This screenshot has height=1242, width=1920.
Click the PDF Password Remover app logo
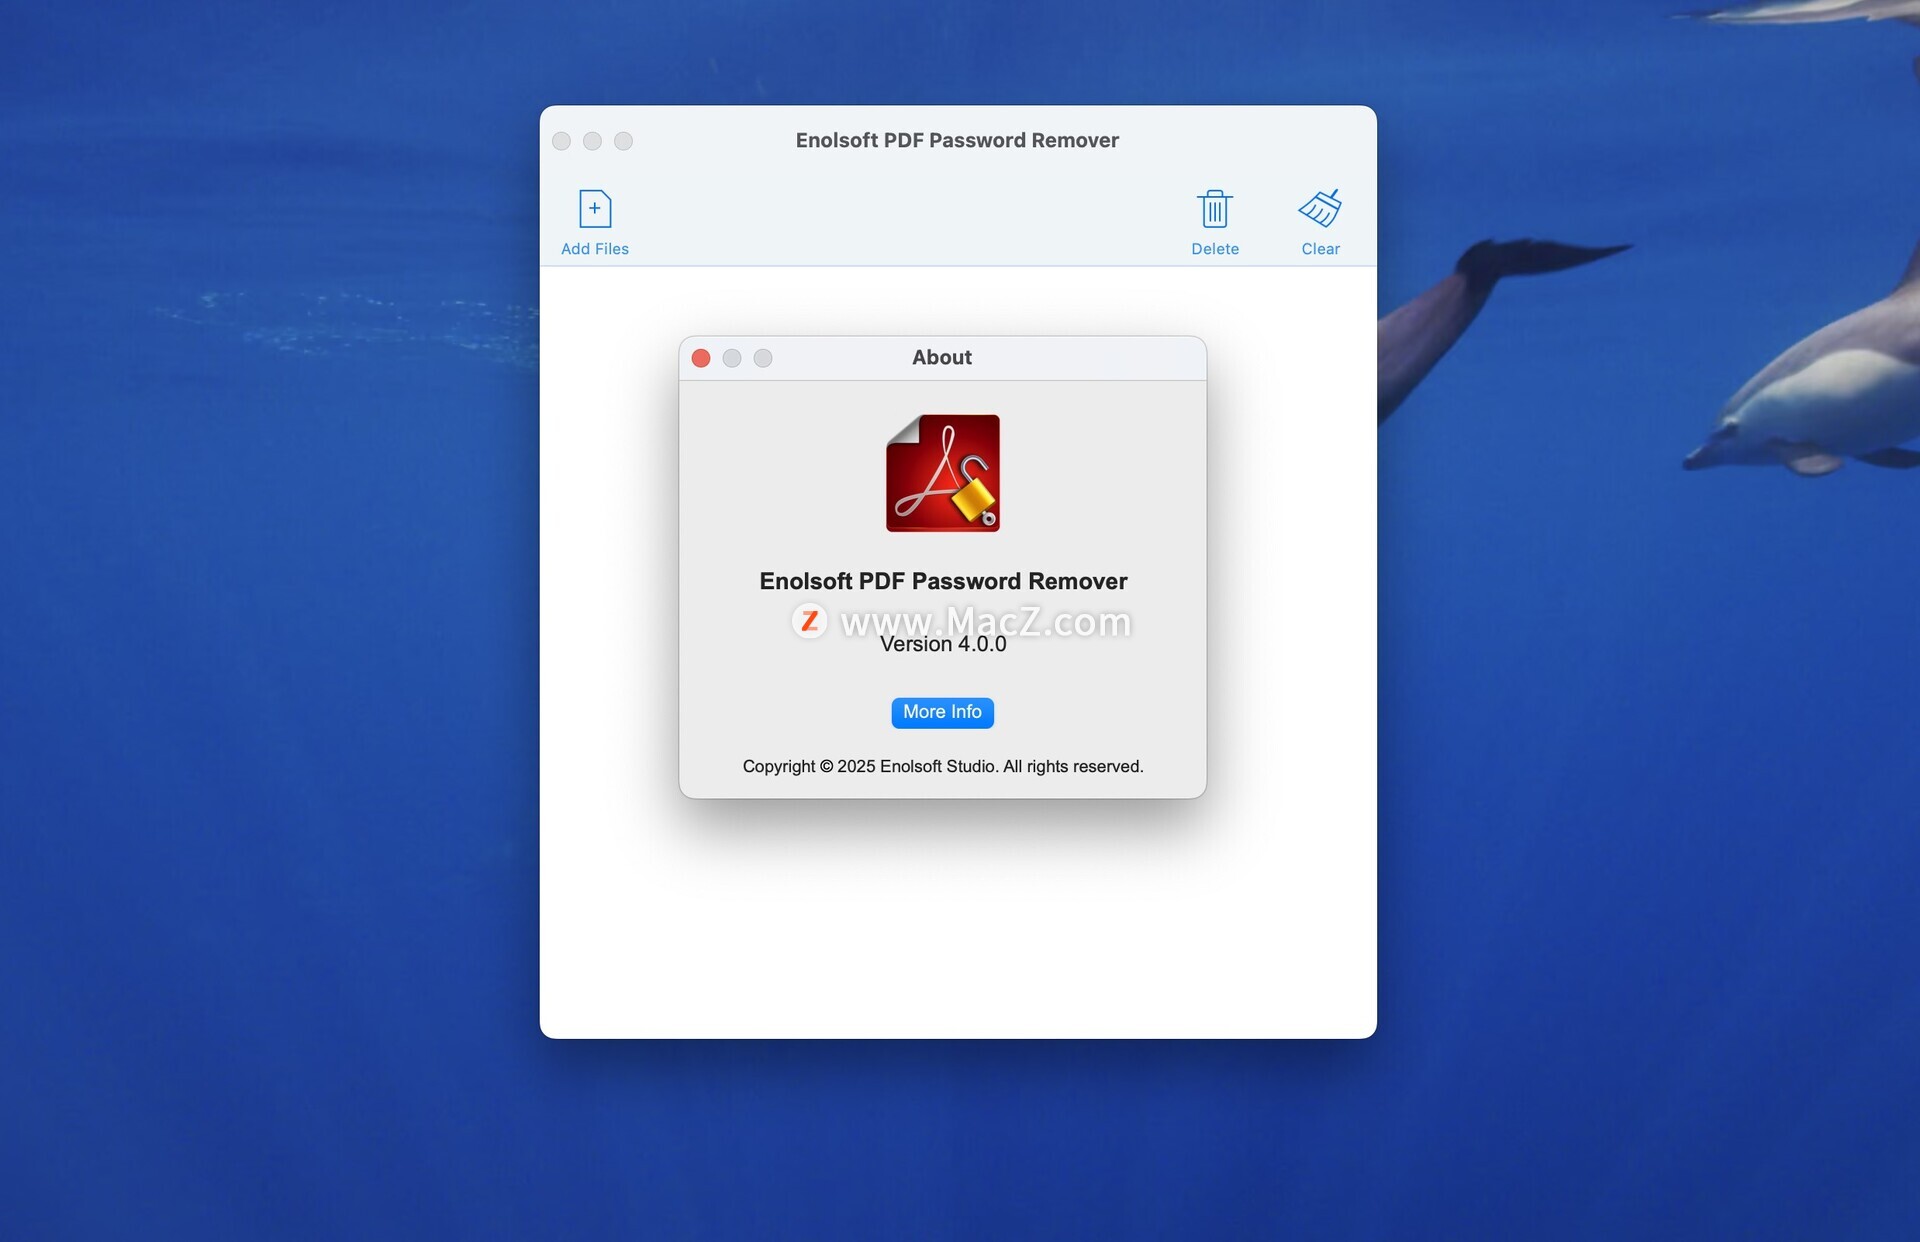[943, 473]
